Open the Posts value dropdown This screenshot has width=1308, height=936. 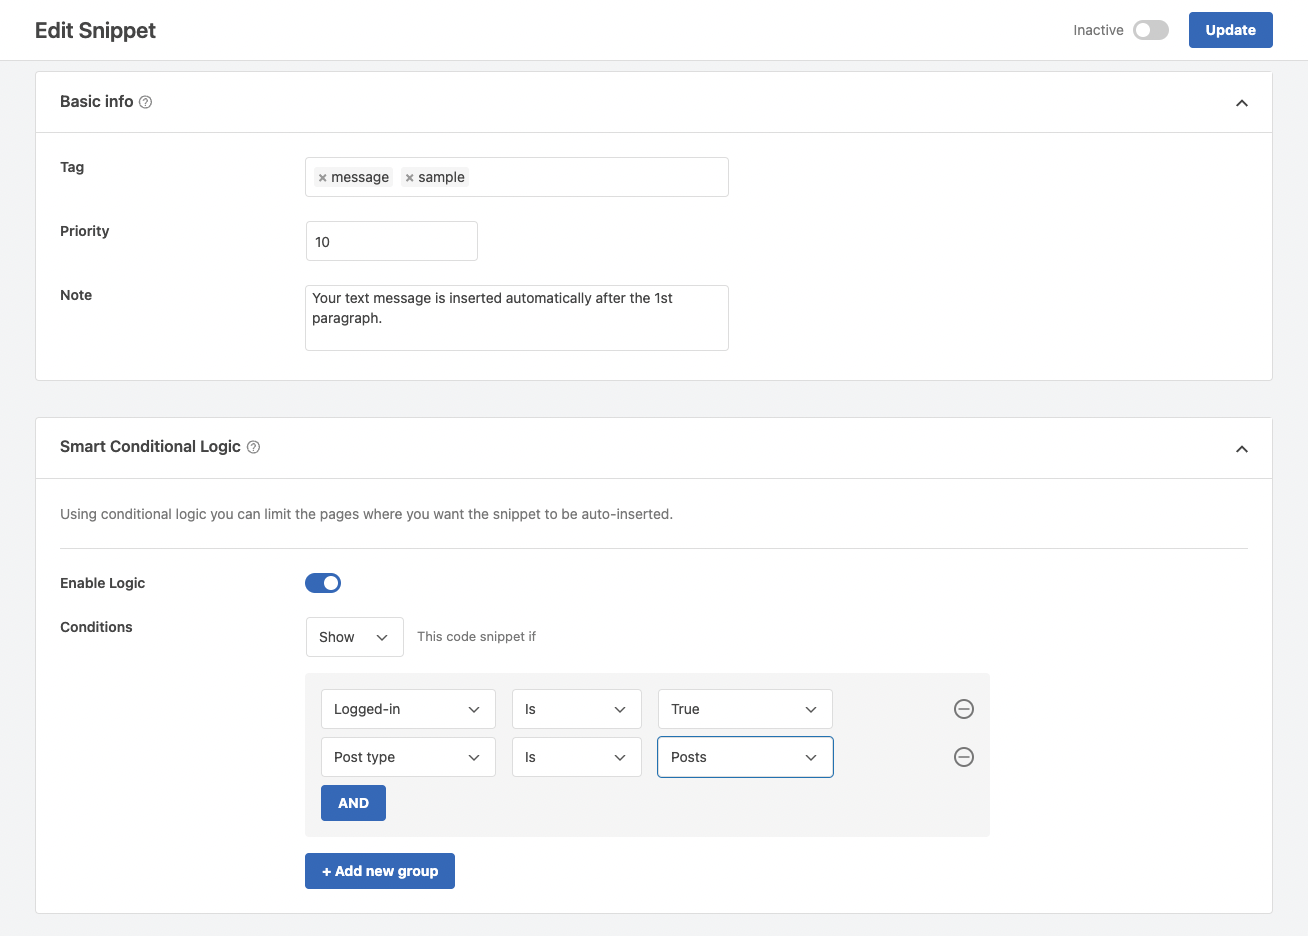tap(745, 757)
